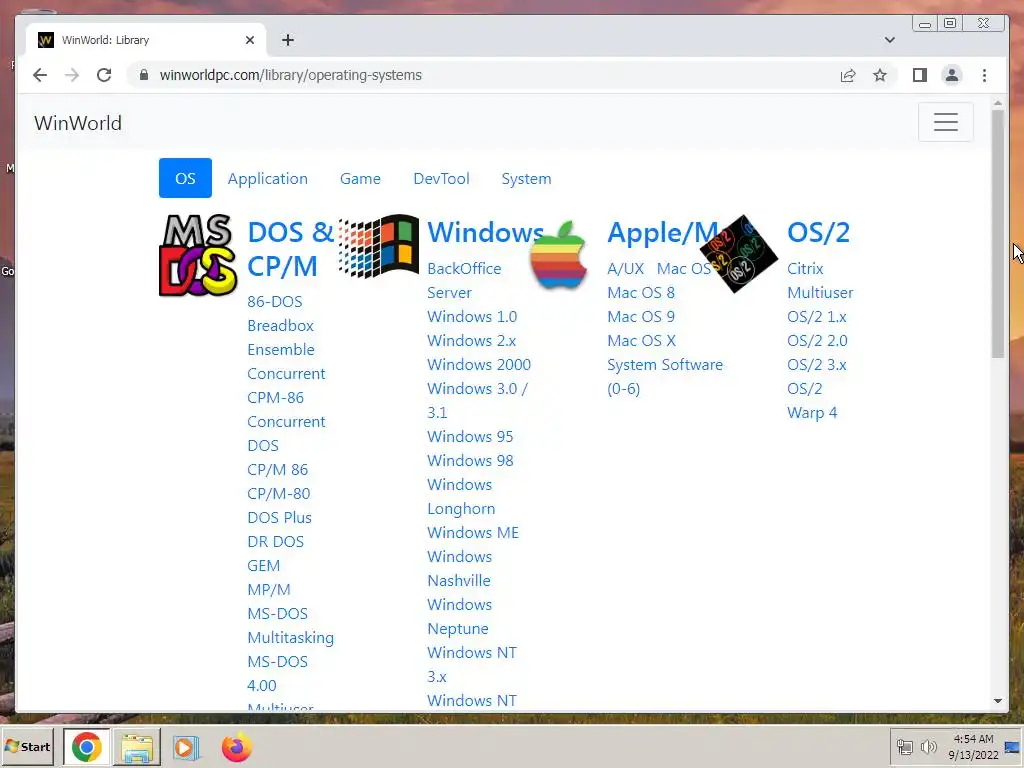Open the Breadbox Ensemble link

281,338
